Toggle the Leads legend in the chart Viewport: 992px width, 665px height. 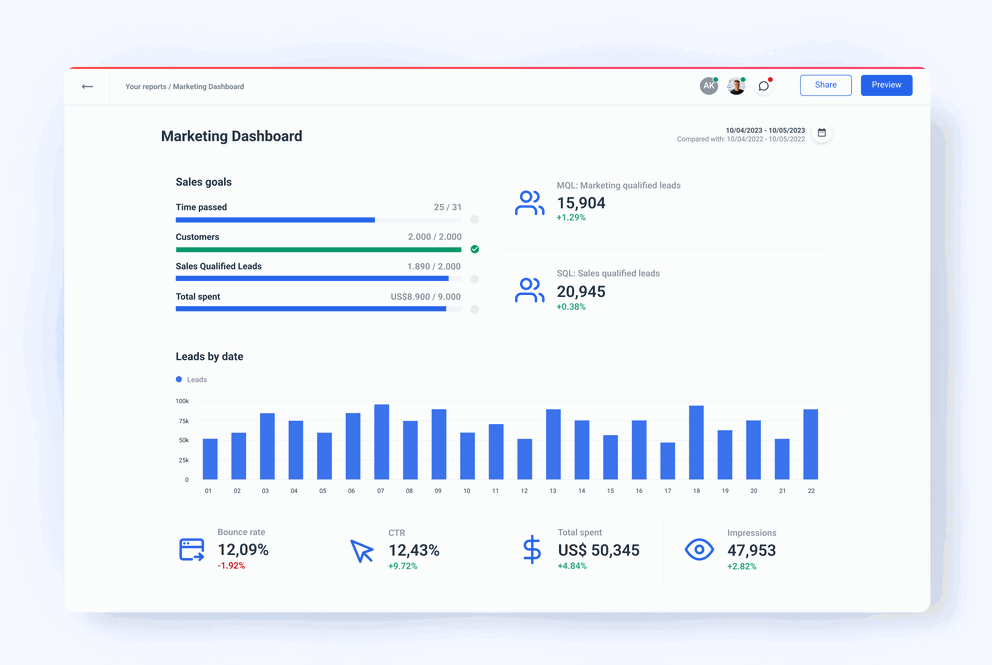pos(190,379)
